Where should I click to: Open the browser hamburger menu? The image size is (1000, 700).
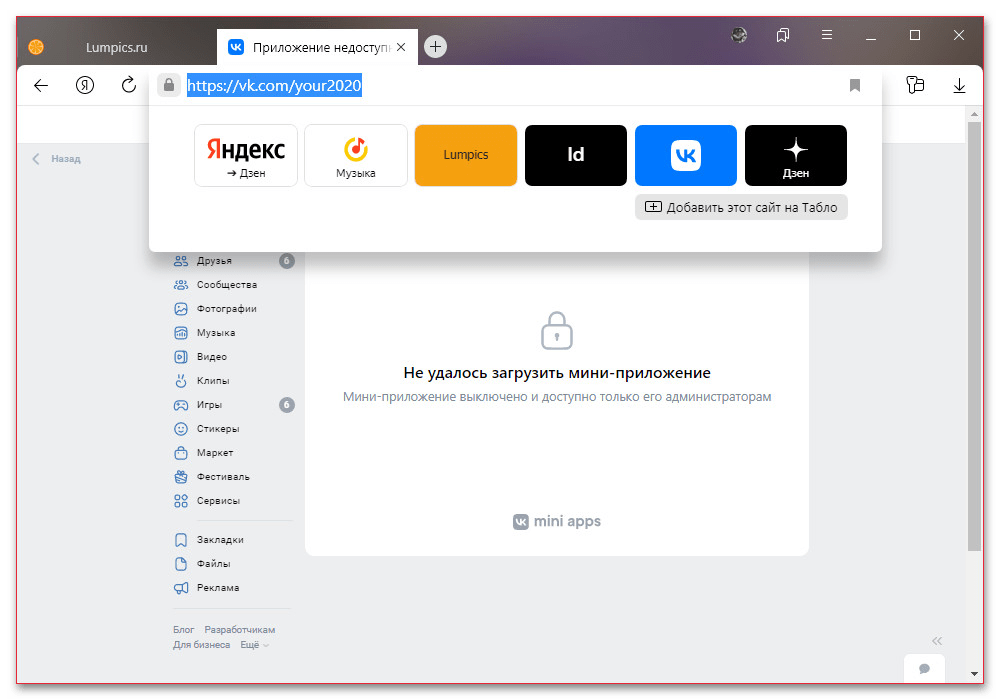[827, 35]
